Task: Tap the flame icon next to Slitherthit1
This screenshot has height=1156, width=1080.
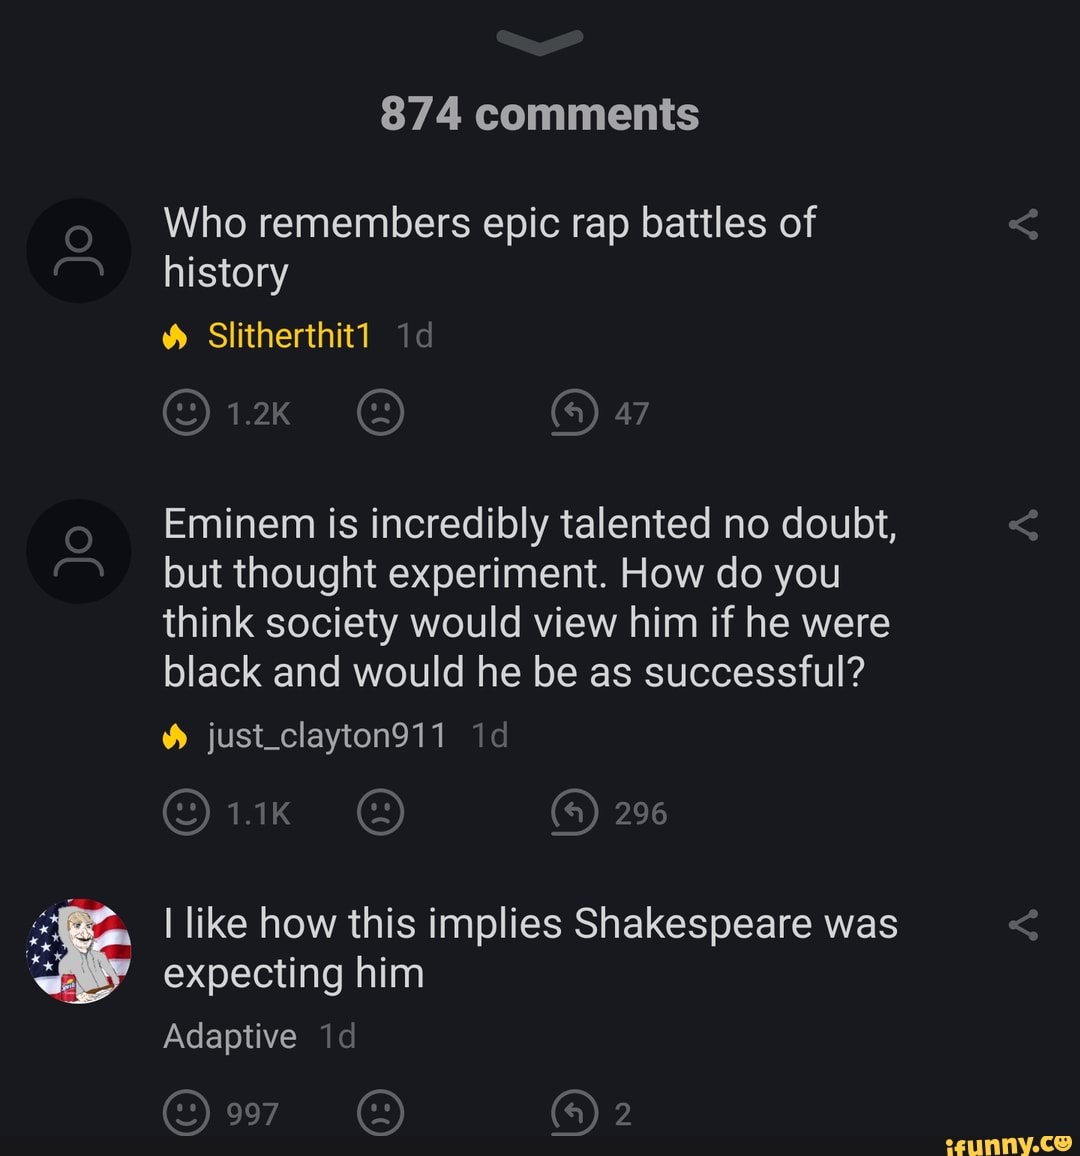Action: pyautogui.click(x=176, y=335)
